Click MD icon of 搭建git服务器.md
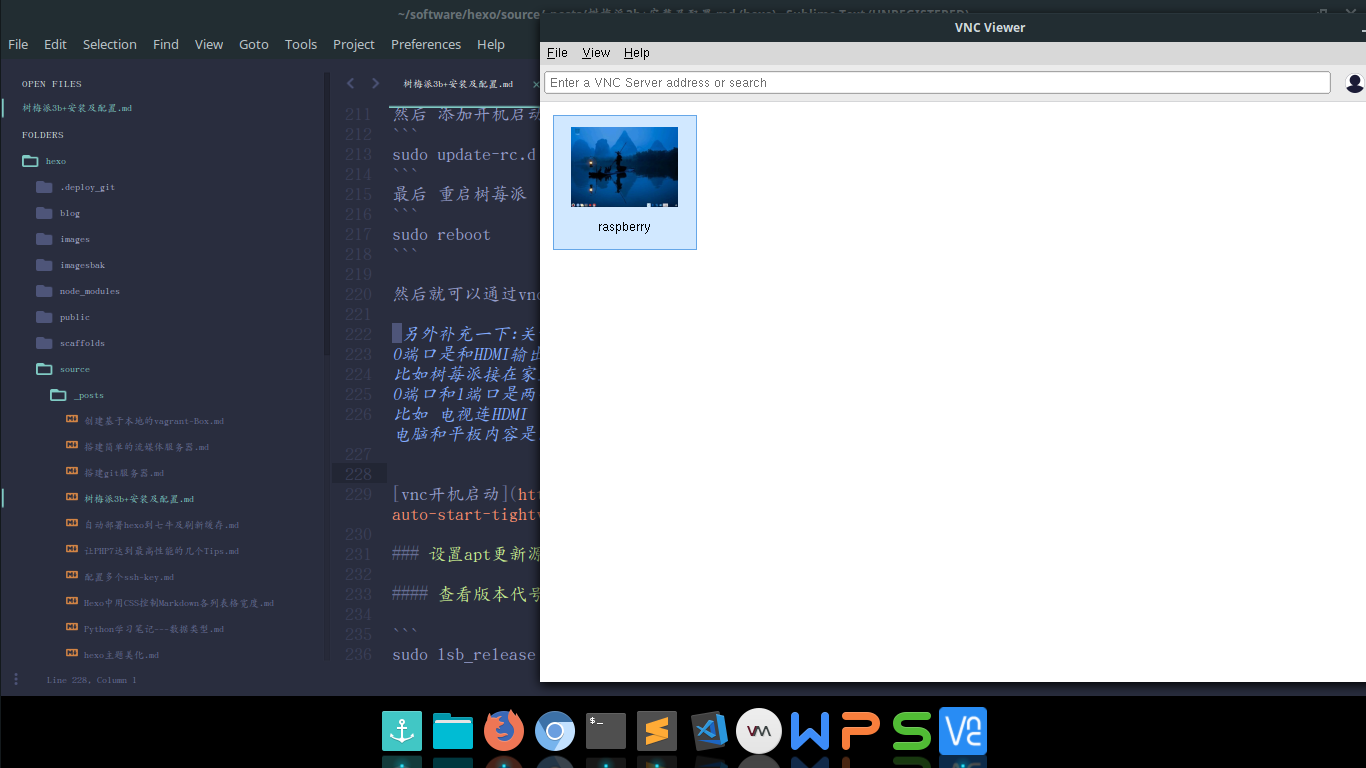Image resolution: width=1366 pixels, height=768 pixels. click(72, 472)
